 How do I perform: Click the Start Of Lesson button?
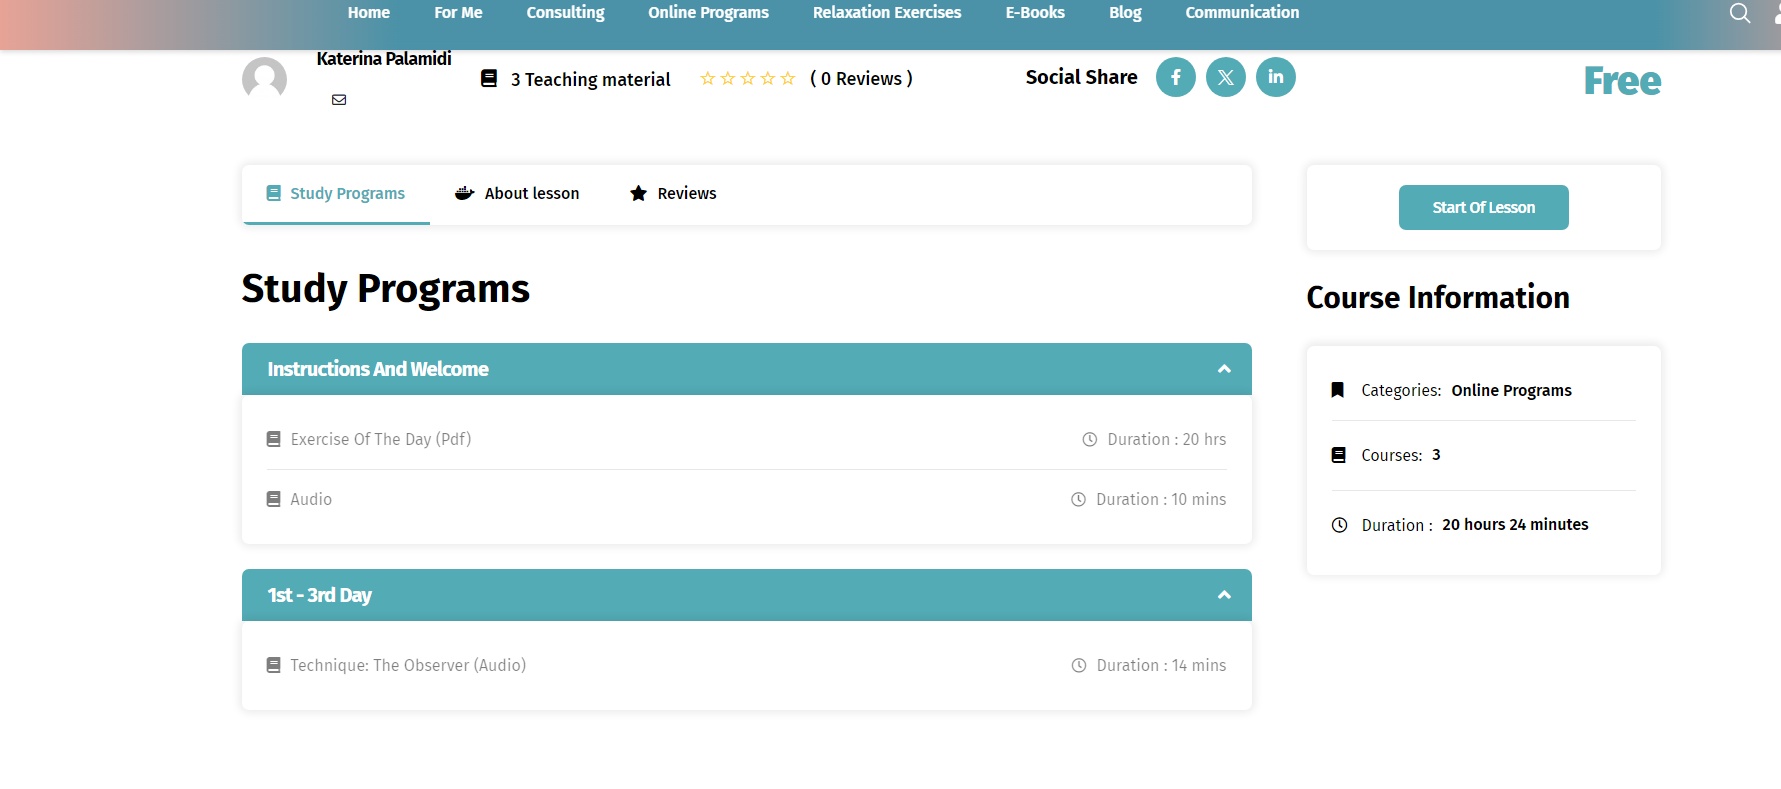pos(1484,207)
